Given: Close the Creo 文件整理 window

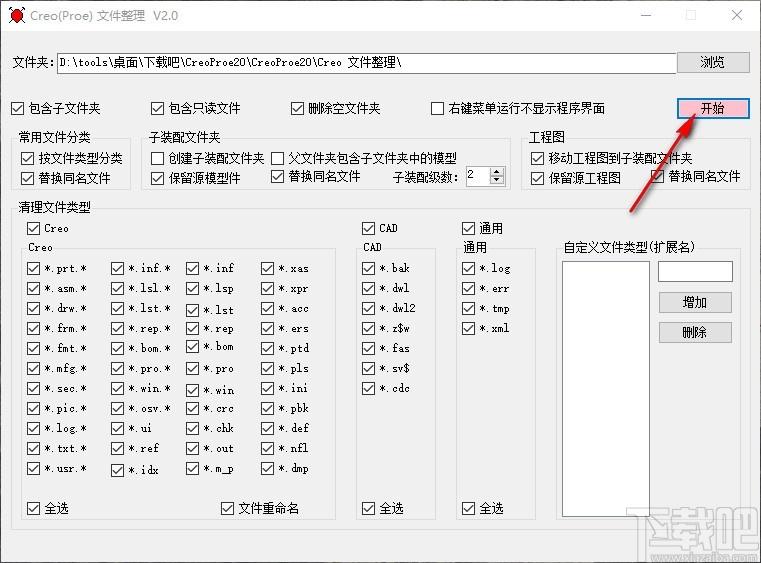Looking at the screenshot, I should click(x=737, y=16).
